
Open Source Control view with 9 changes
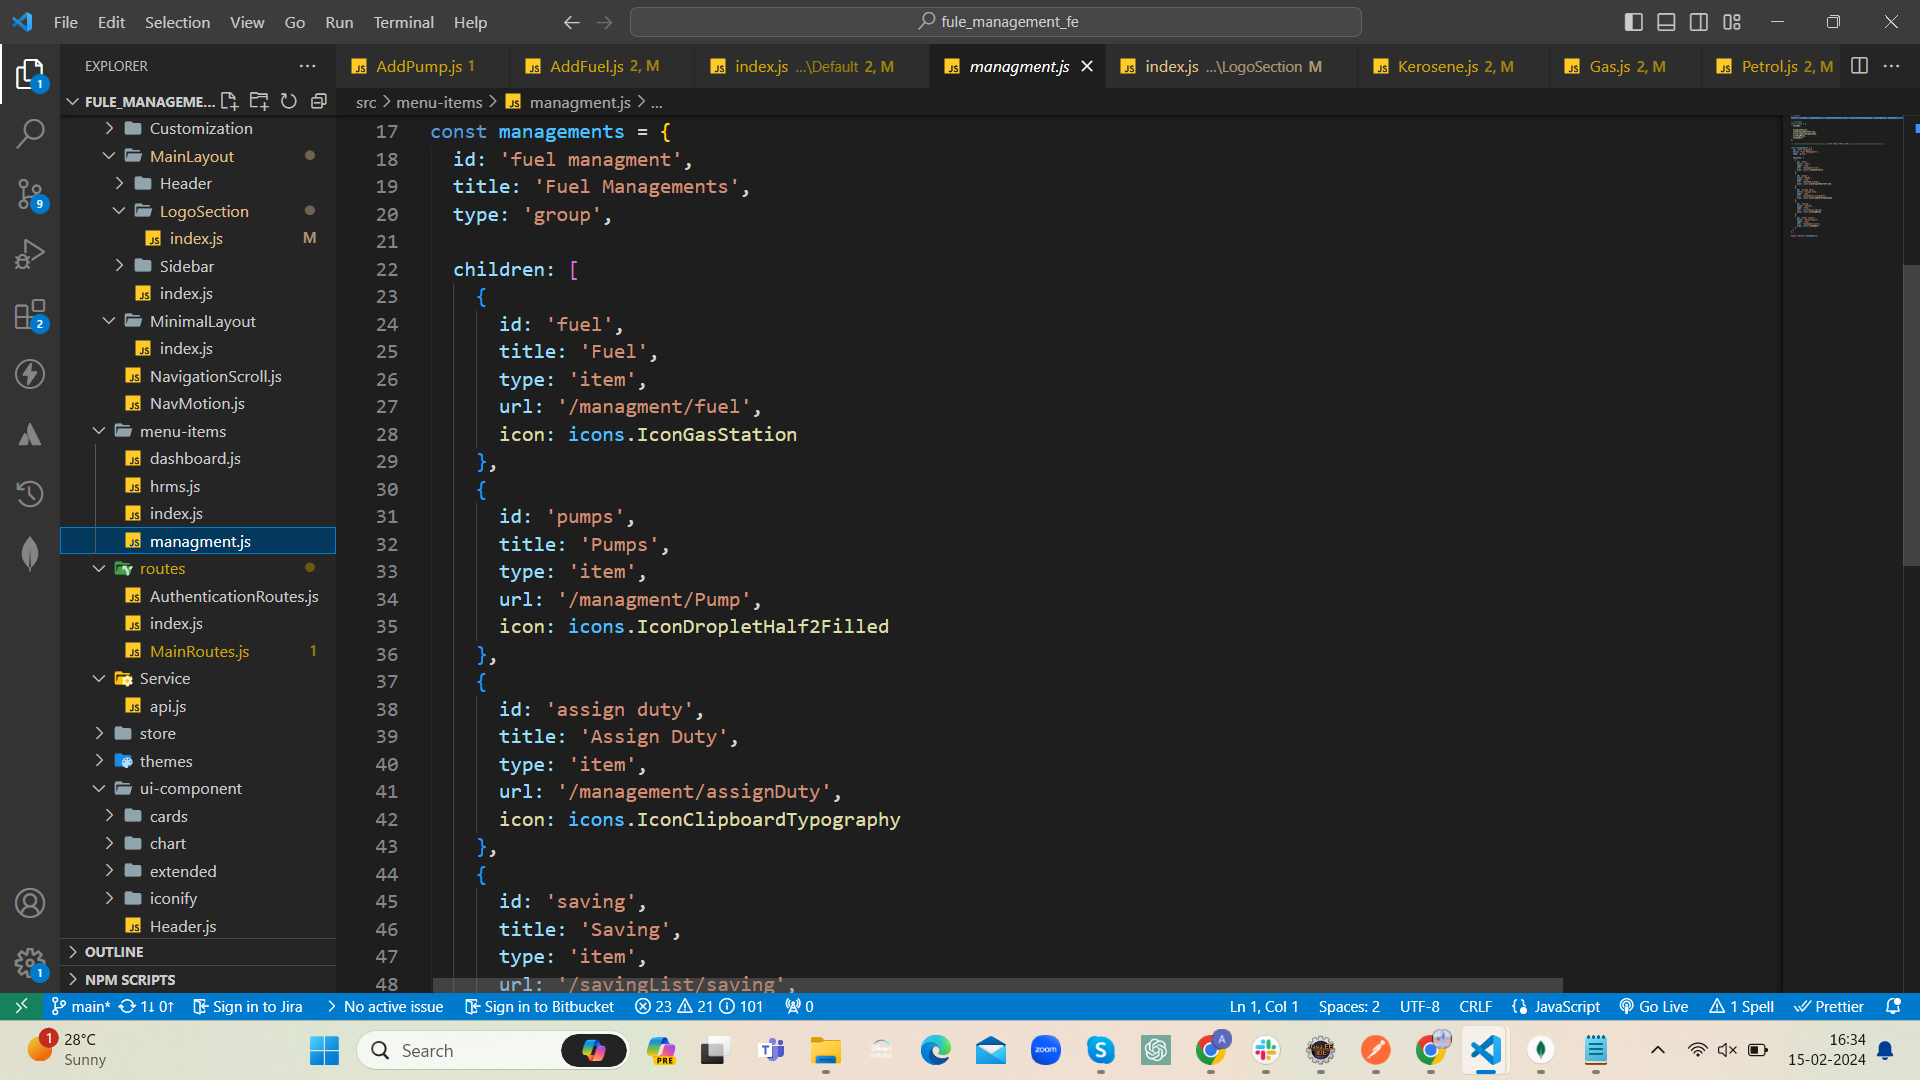point(30,194)
